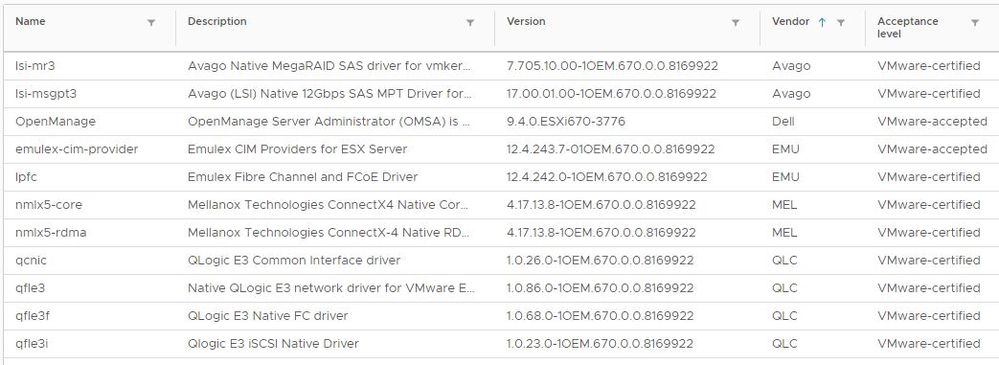This screenshot has width=999, height=365.
Task: Sort by Name column header
Action: [x=31, y=21]
